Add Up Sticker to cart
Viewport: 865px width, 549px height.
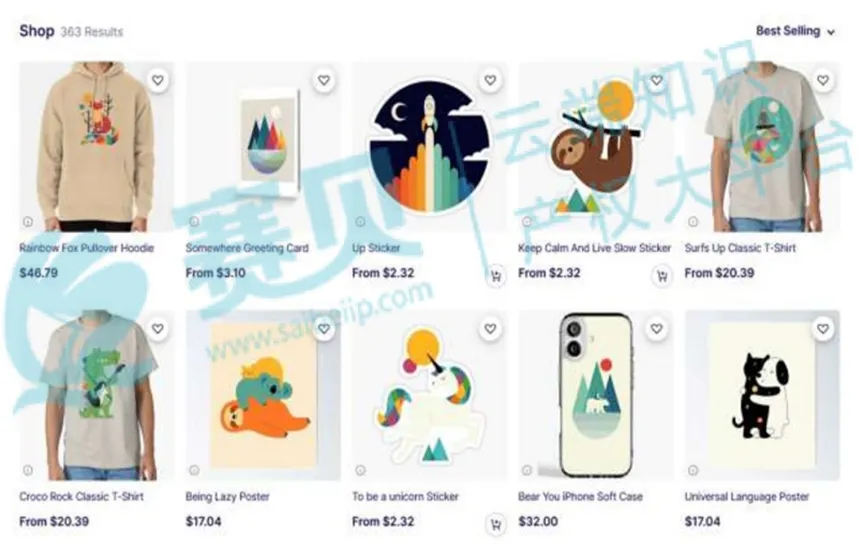(495, 276)
